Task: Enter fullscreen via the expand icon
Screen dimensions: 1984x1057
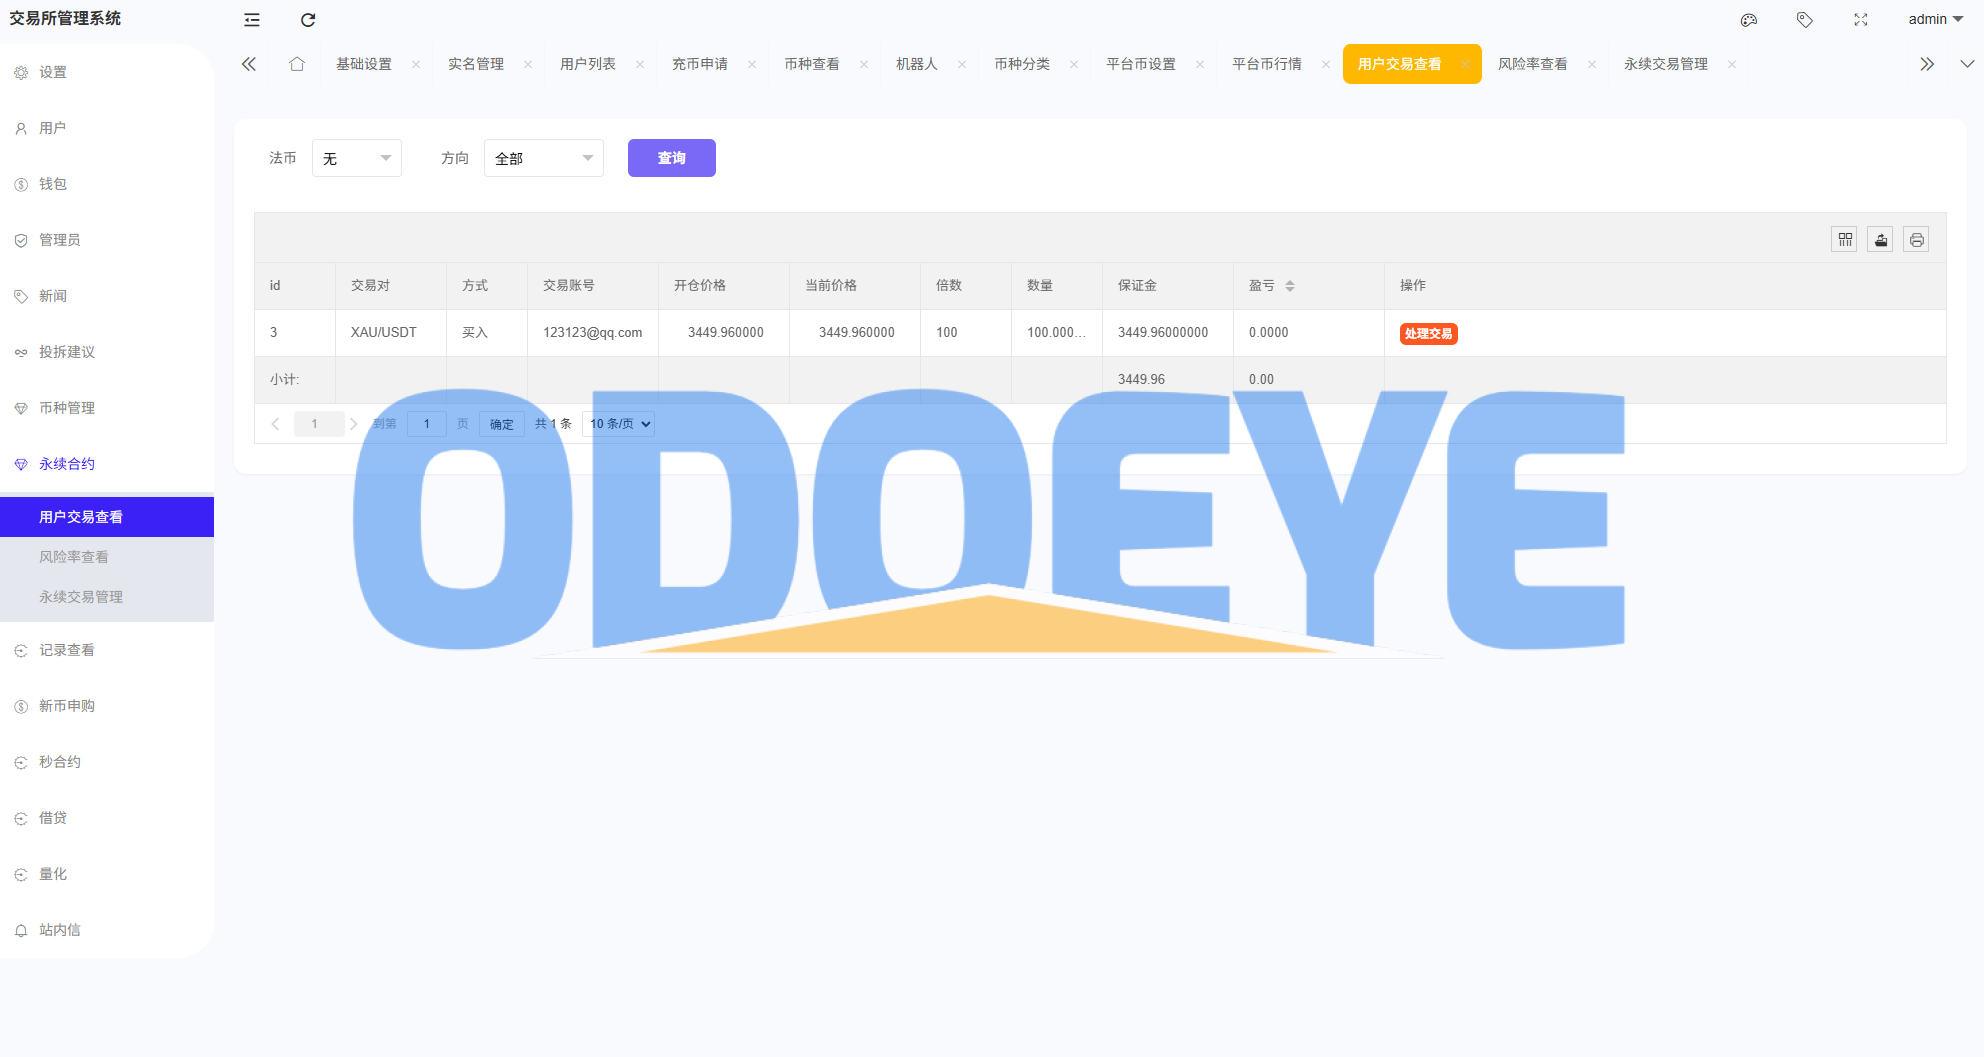Action: coord(1859,19)
